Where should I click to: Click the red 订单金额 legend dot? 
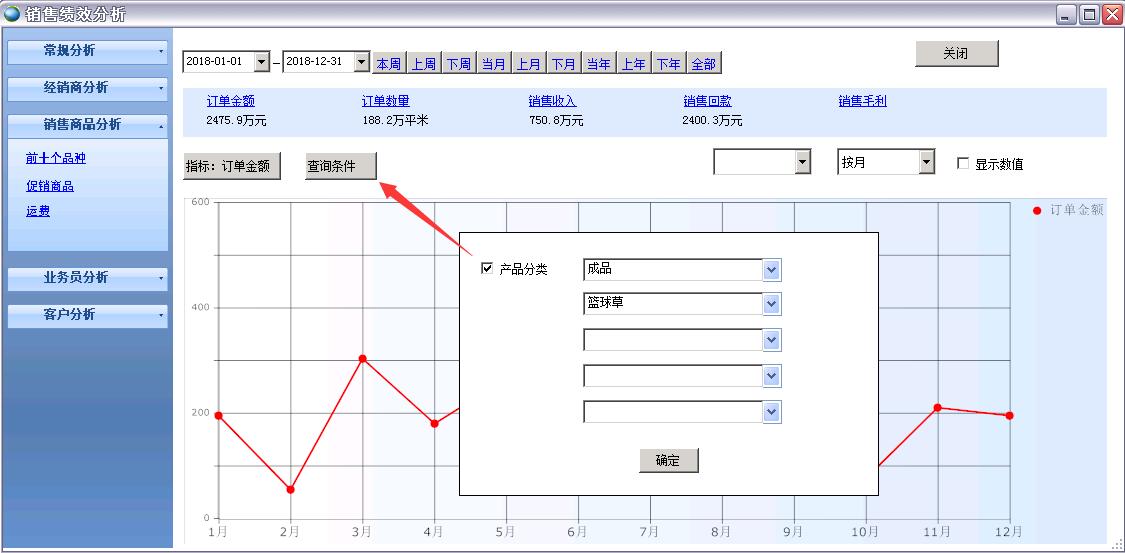tap(1037, 210)
